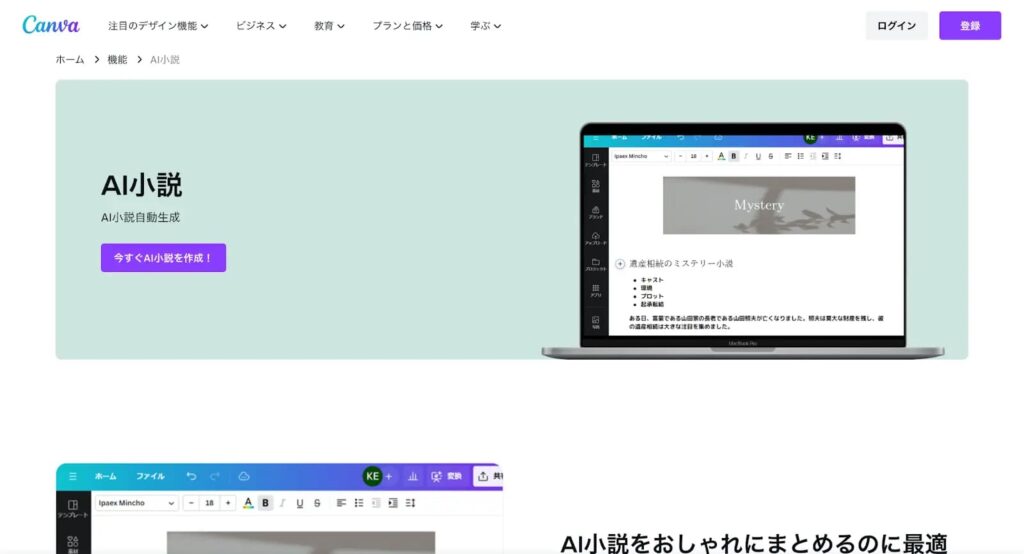1024x554 pixels.
Task: Click the 今すぐAI小説を作成！ button
Action: [163, 258]
